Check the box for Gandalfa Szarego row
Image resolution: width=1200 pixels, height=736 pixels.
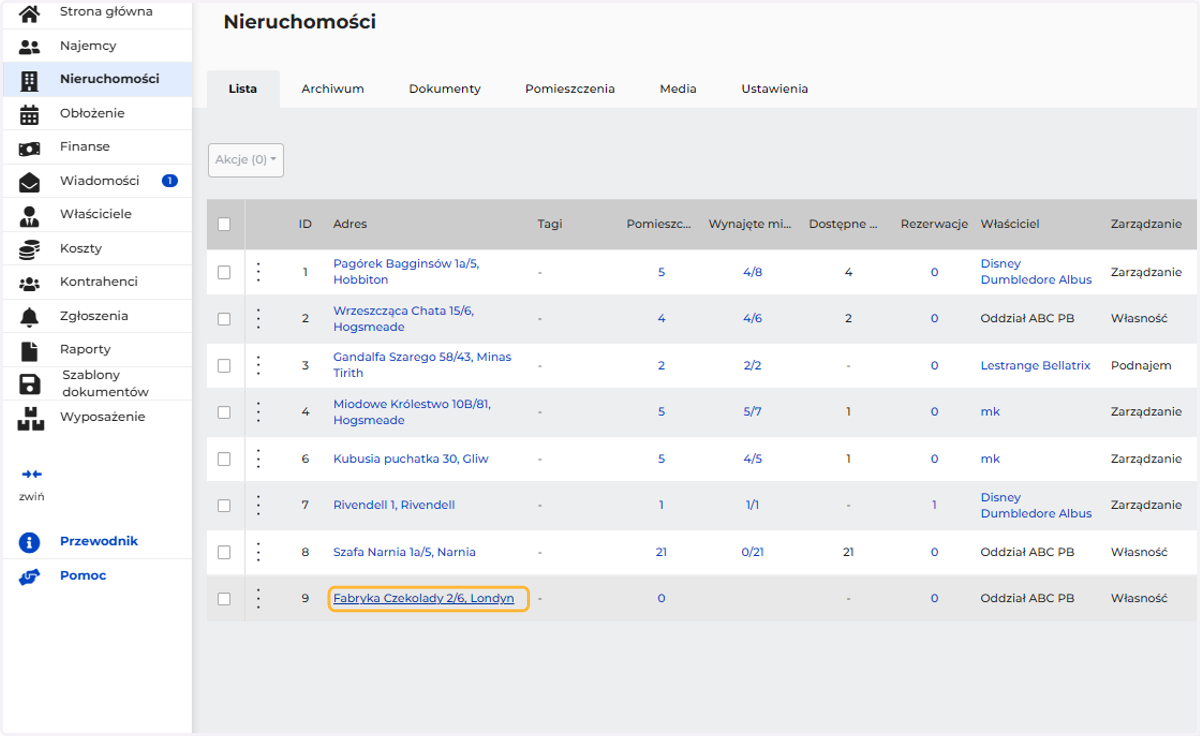[x=224, y=365]
